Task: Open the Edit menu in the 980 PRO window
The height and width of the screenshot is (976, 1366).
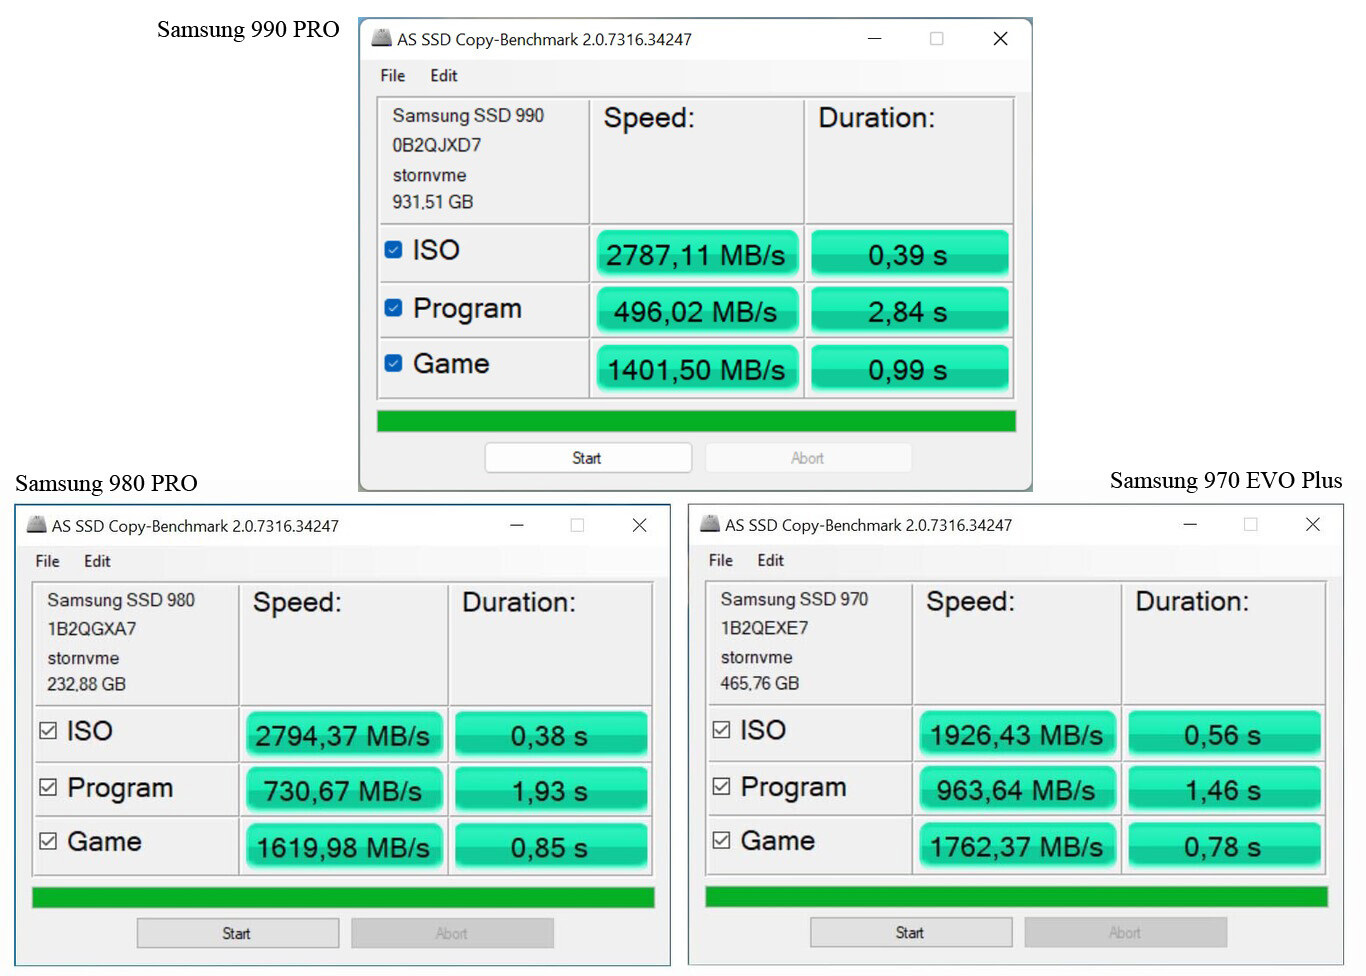Action: click(x=97, y=561)
